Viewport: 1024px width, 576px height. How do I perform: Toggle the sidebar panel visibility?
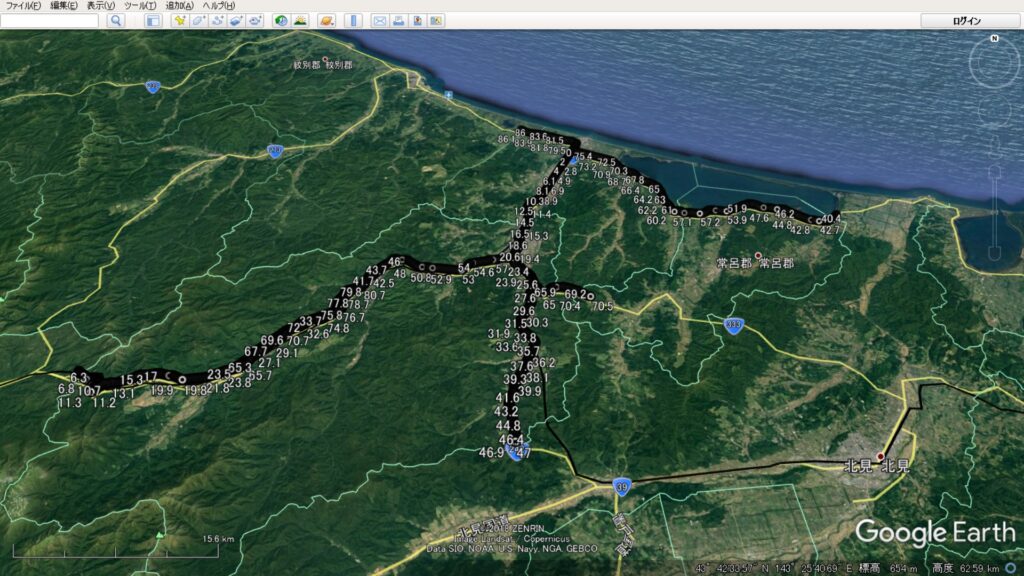tap(152, 20)
